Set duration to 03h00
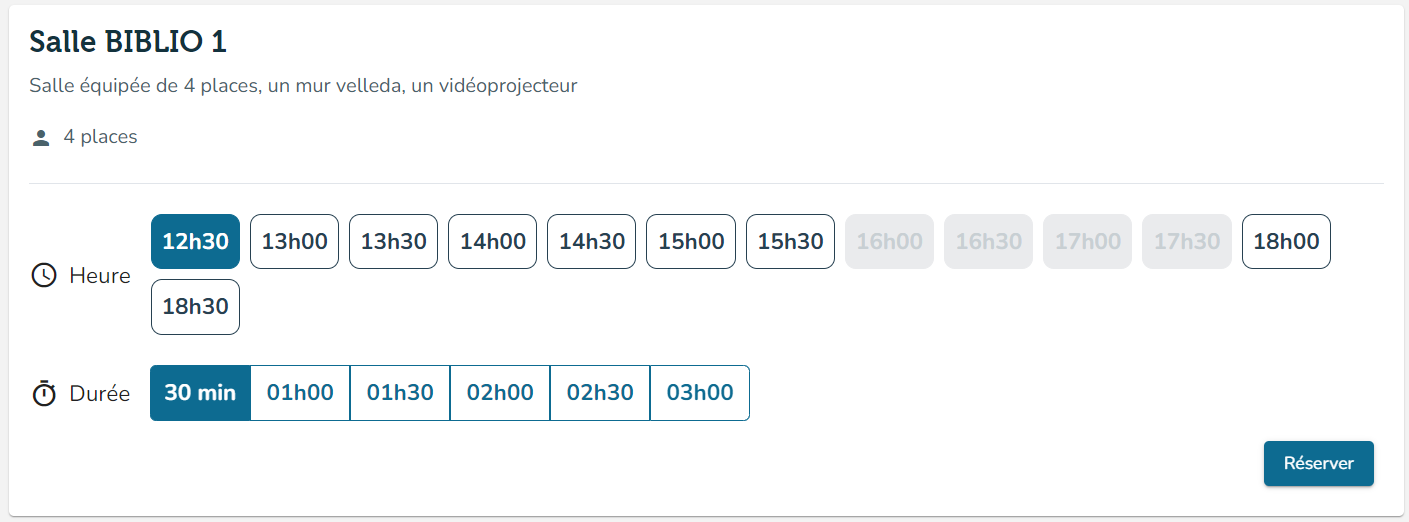This screenshot has height=522, width=1409. click(700, 393)
